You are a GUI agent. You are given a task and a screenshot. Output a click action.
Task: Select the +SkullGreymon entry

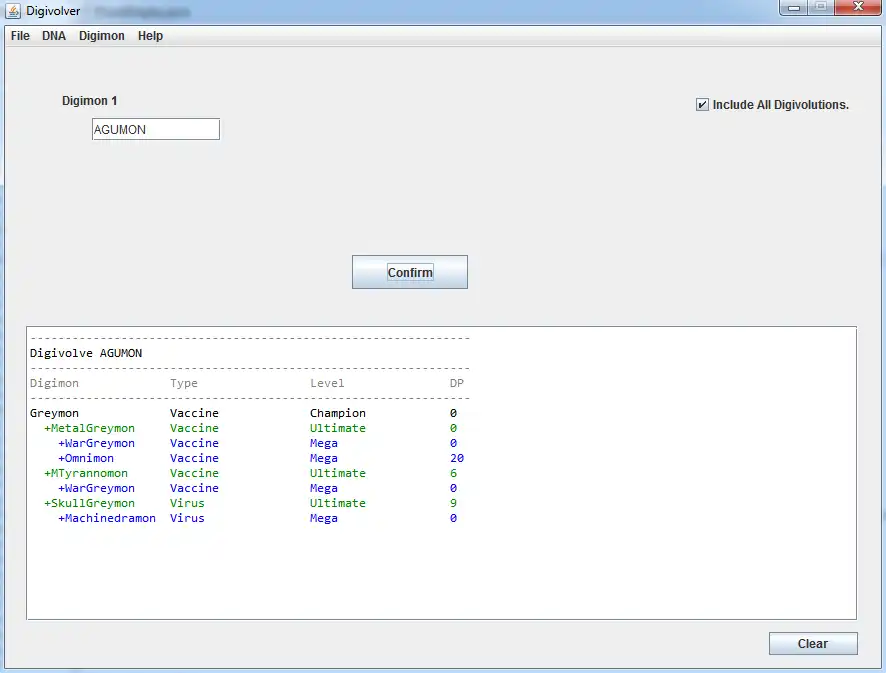(x=89, y=503)
